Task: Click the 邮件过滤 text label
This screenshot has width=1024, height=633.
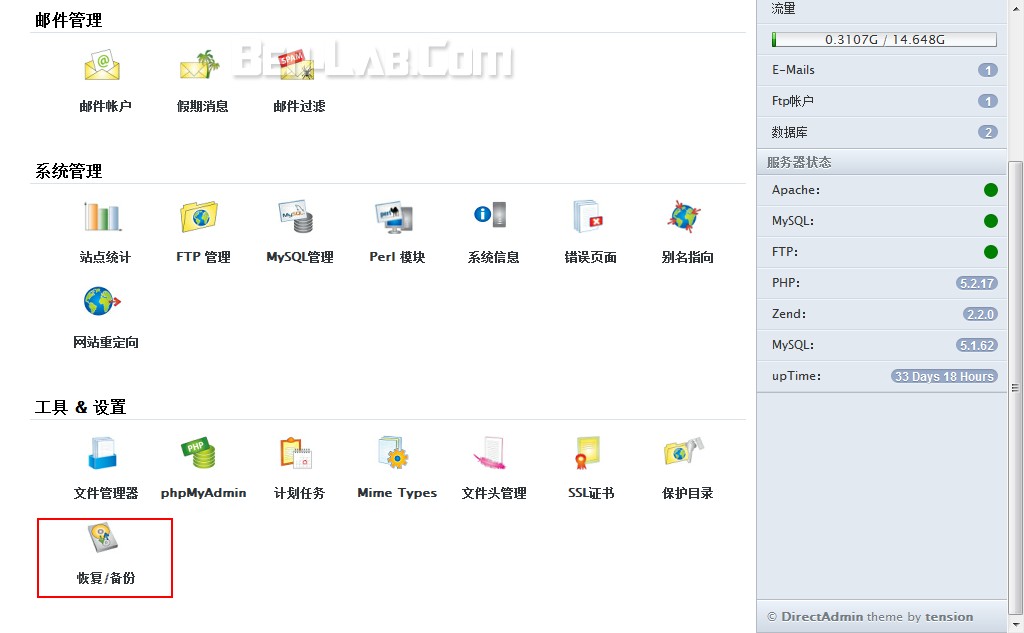Action: coord(299,106)
